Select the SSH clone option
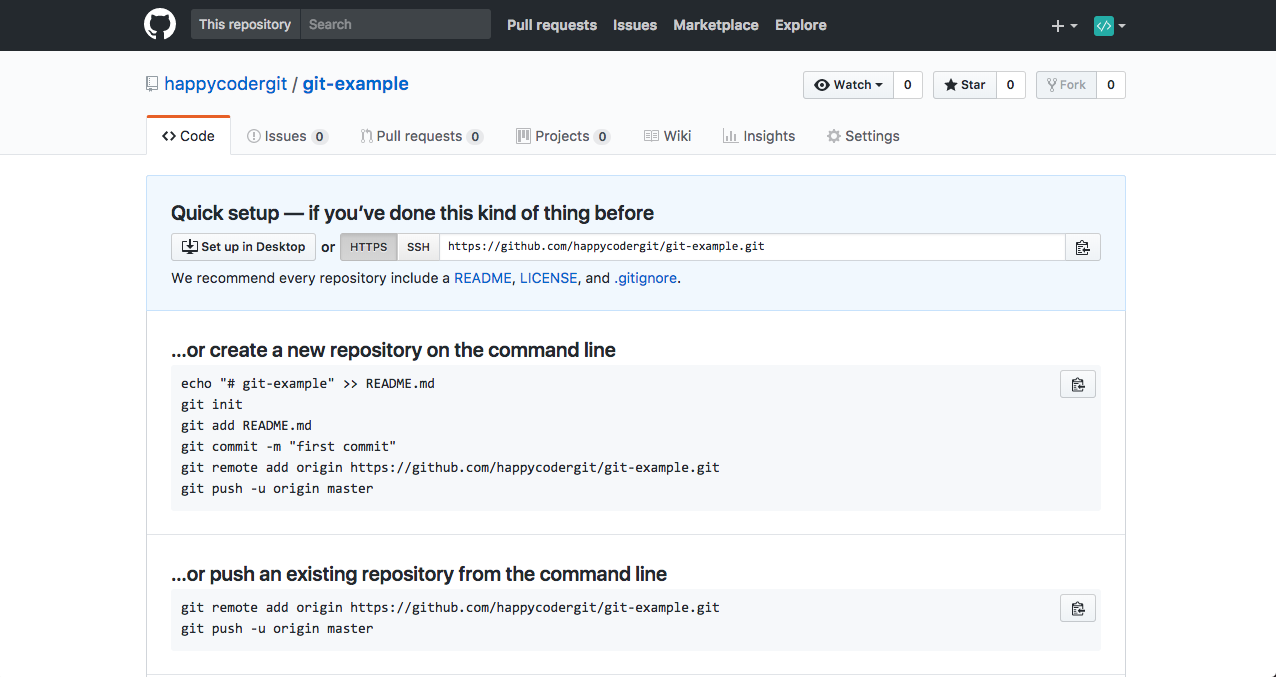 (x=417, y=246)
